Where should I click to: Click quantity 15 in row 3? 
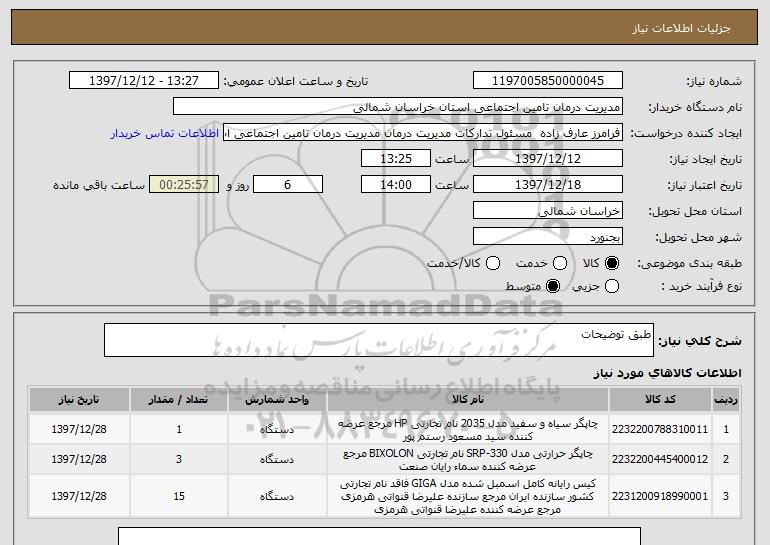[179, 496]
